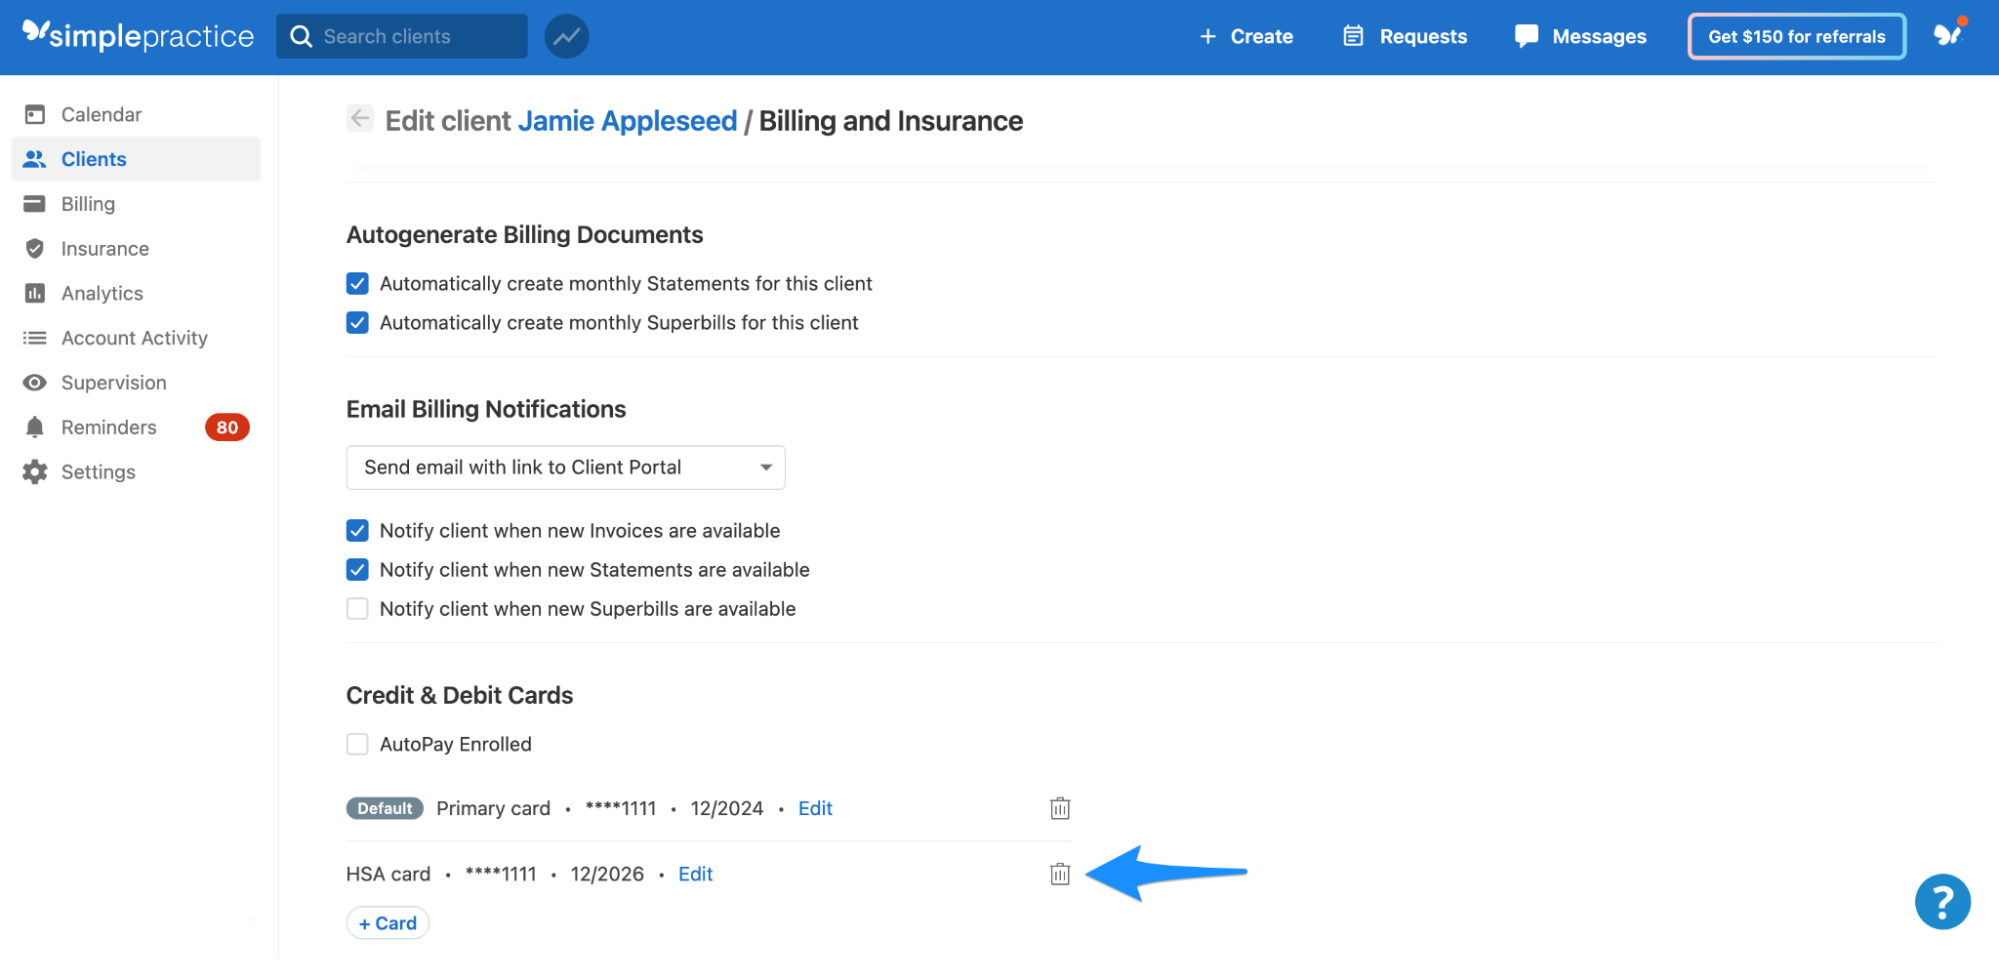This screenshot has height=960, width=1999.
Task: Click inside the Search clients field
Action: tap(410, 36)
